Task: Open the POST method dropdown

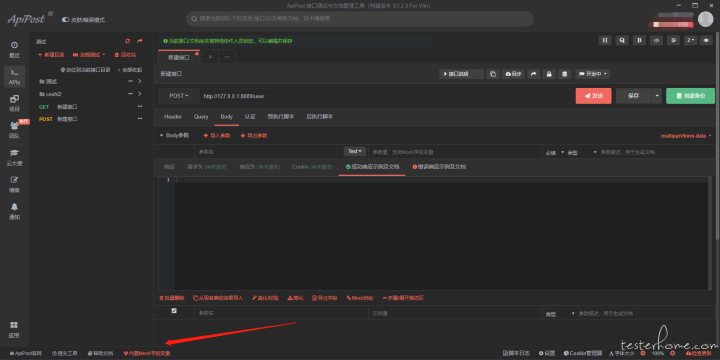Action: click(x=179, y=96)
